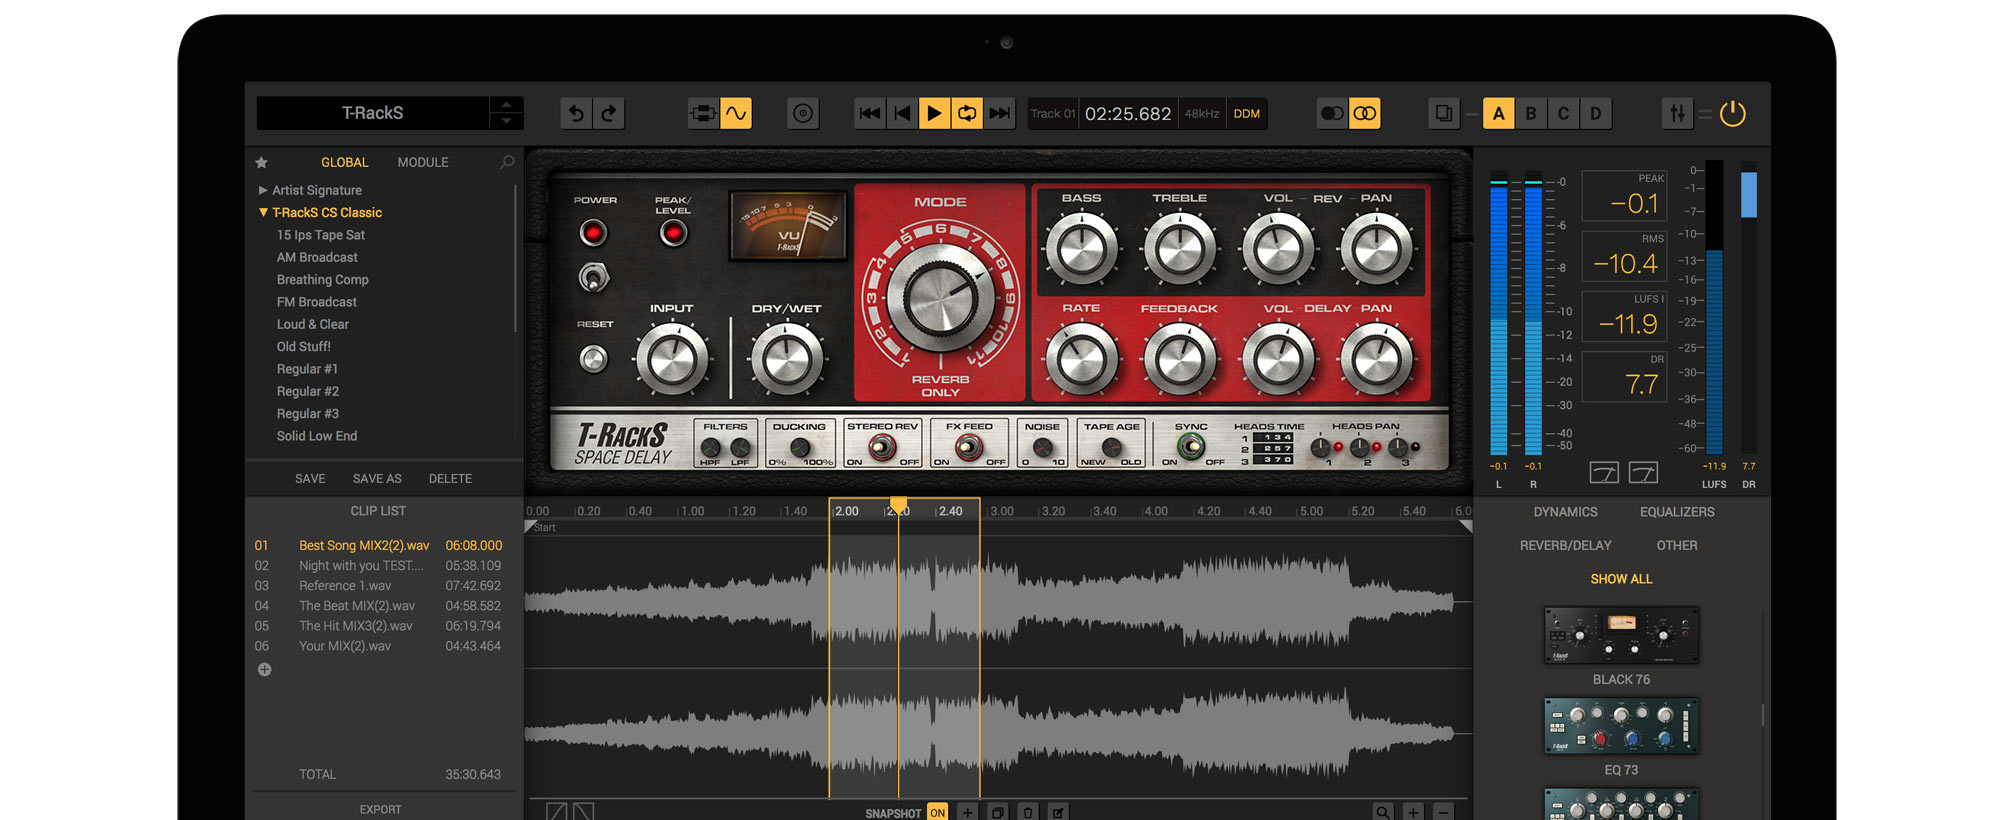This screenshot has width=2000, height=820.
Task: Open the mixer settings sliders icon
Action: pos(1677,114)
